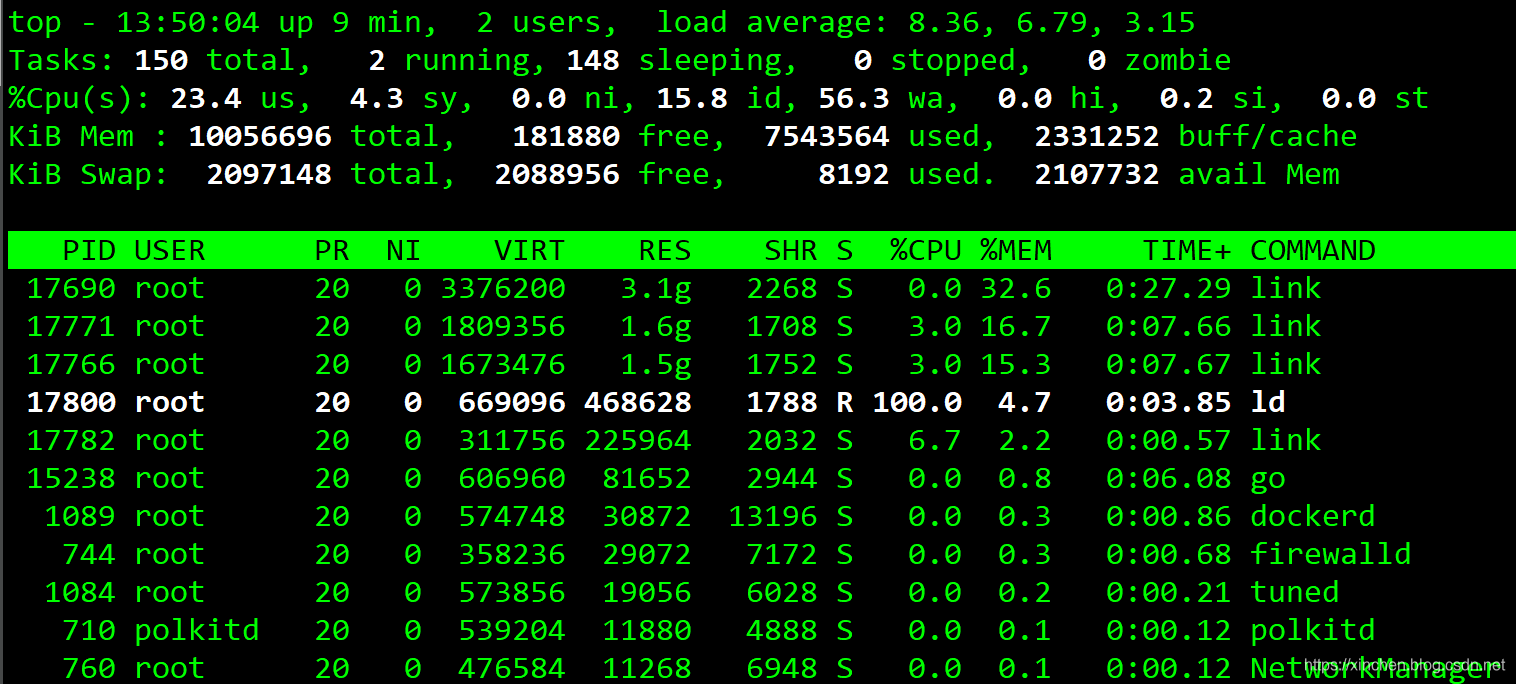Select PID 17771 in the process list
The height and width of the screenshot is (684, 1516).
71,326
